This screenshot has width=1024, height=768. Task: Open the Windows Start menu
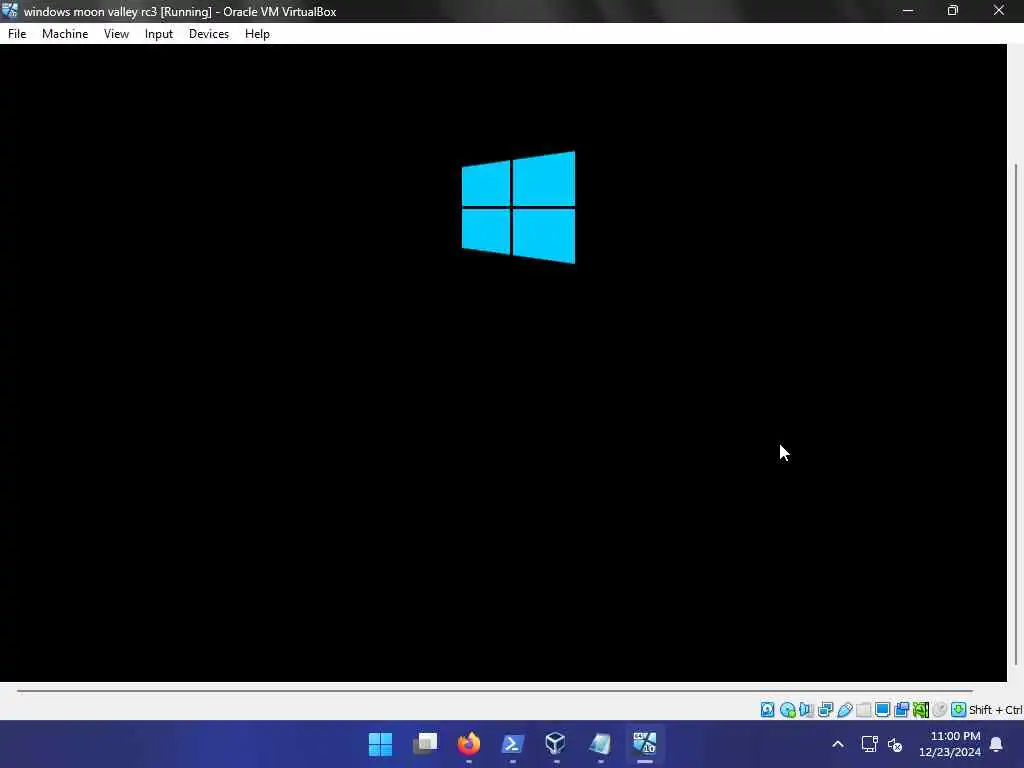(381, 744)
